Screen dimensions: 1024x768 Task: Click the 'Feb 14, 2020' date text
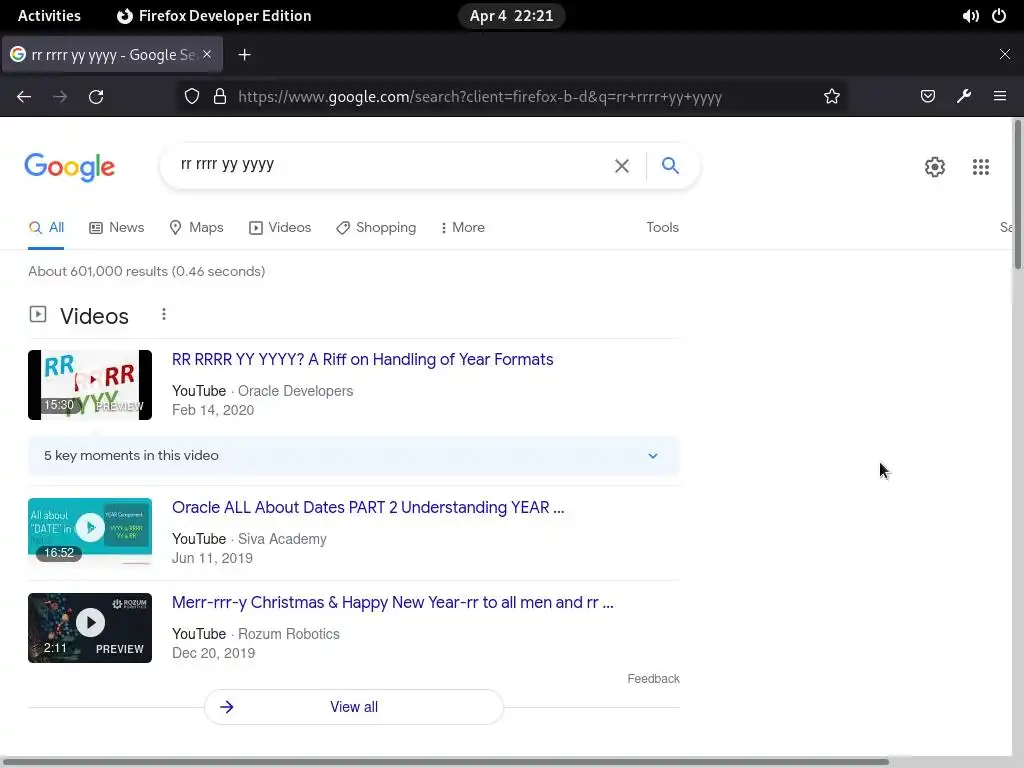(x=213, y=410)
